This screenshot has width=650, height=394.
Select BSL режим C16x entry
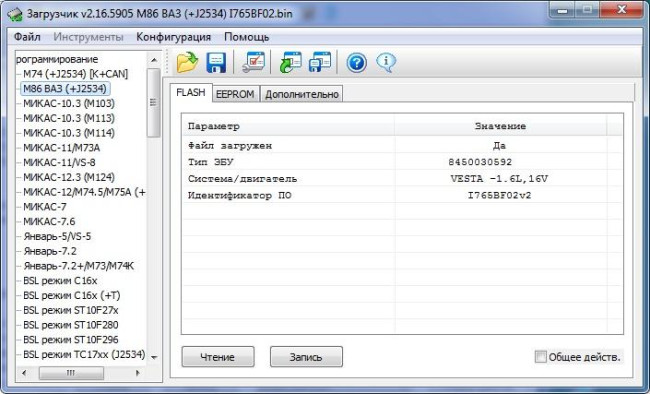60,281
